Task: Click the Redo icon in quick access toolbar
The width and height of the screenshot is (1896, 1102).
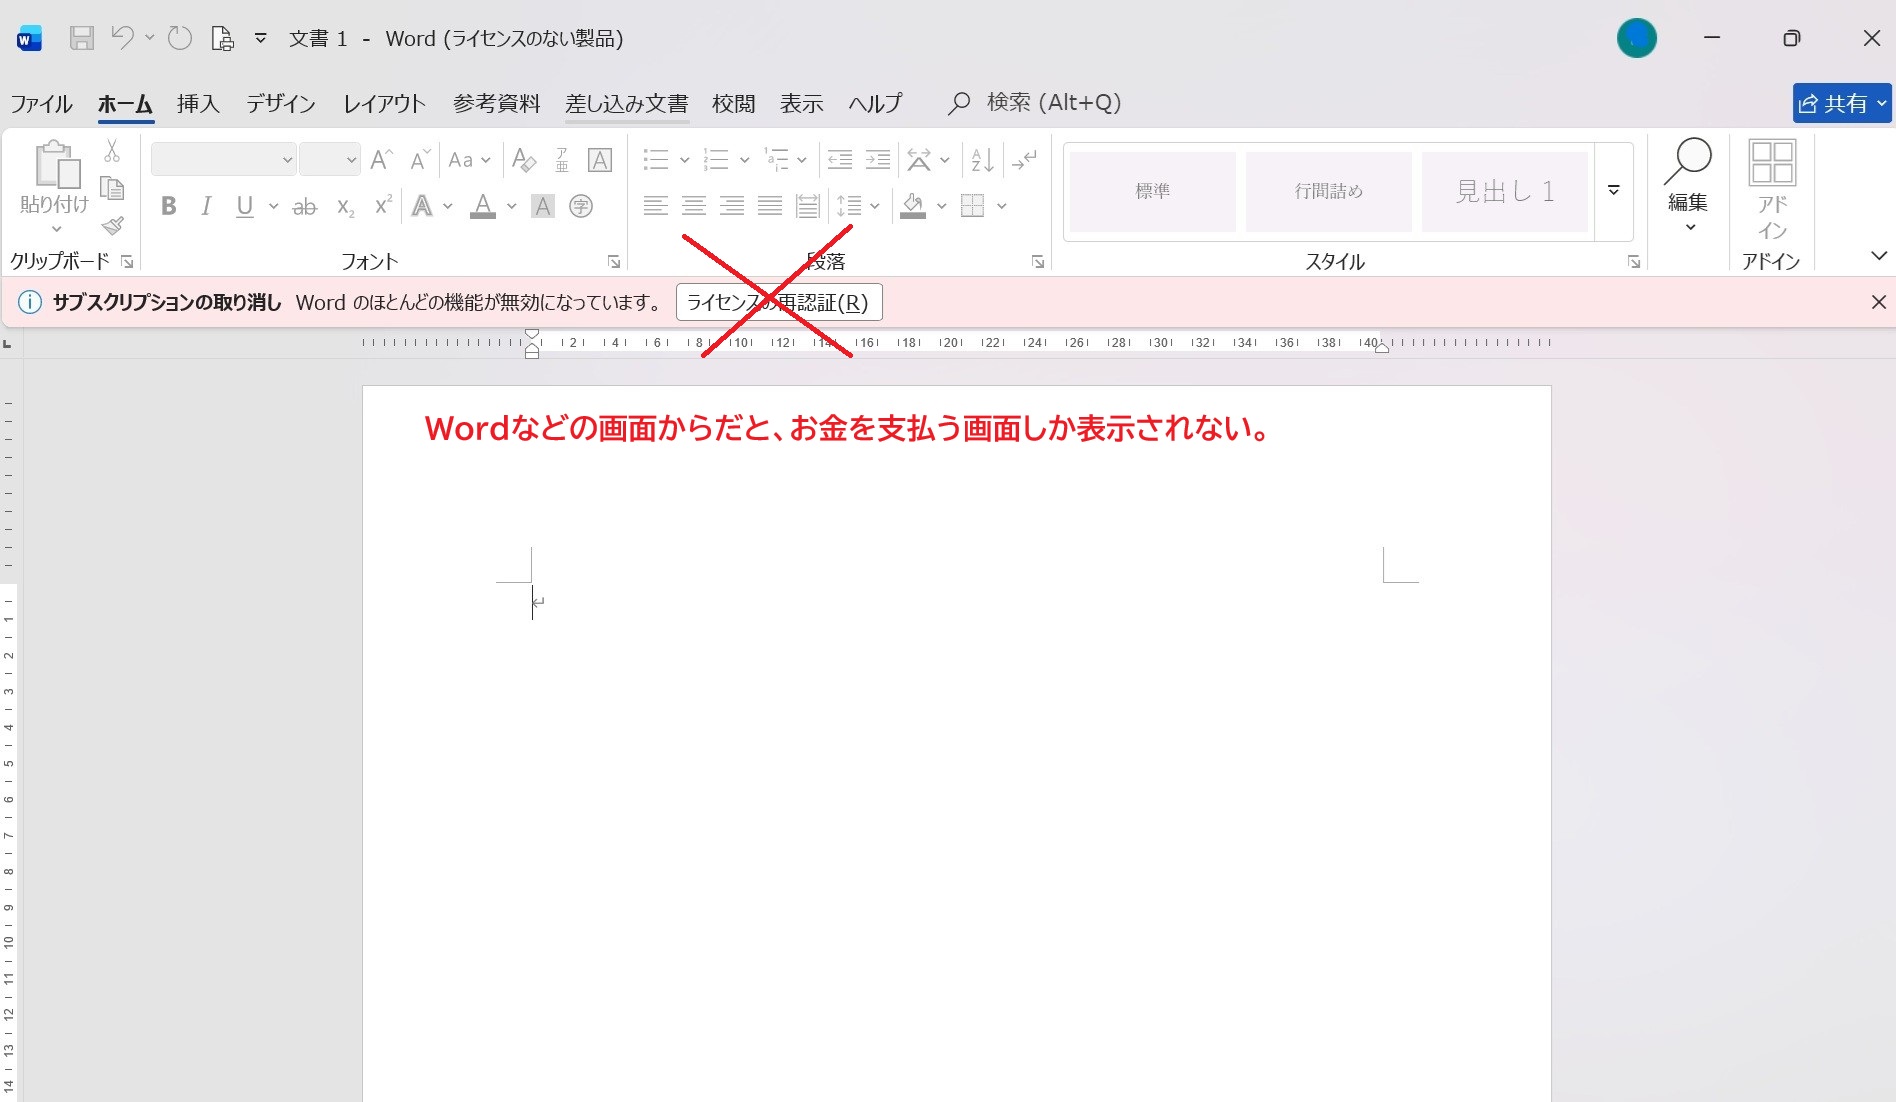Action: point(180,39)
